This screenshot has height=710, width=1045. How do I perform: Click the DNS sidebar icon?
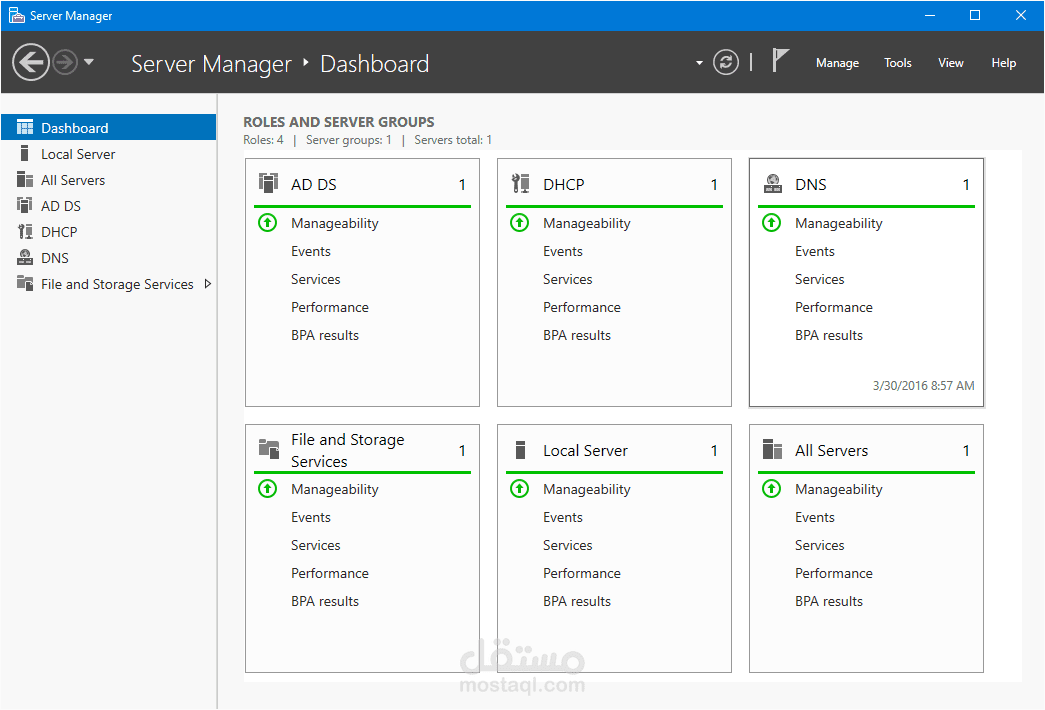(25, 258)
